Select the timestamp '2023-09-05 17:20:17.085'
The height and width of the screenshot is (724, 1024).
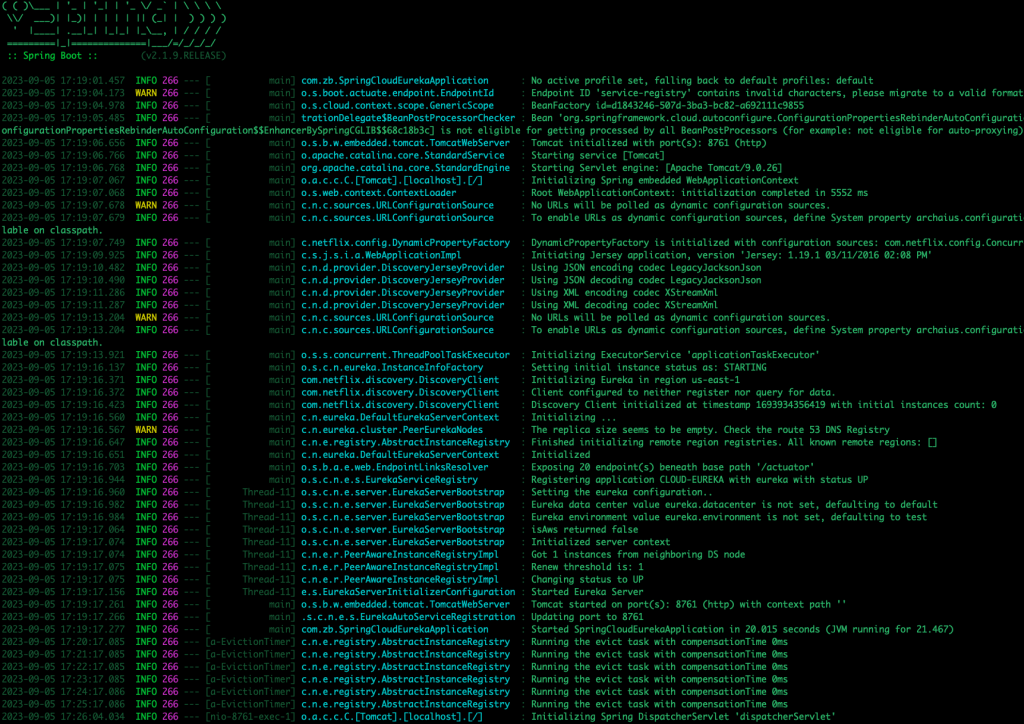pos(63,640)
